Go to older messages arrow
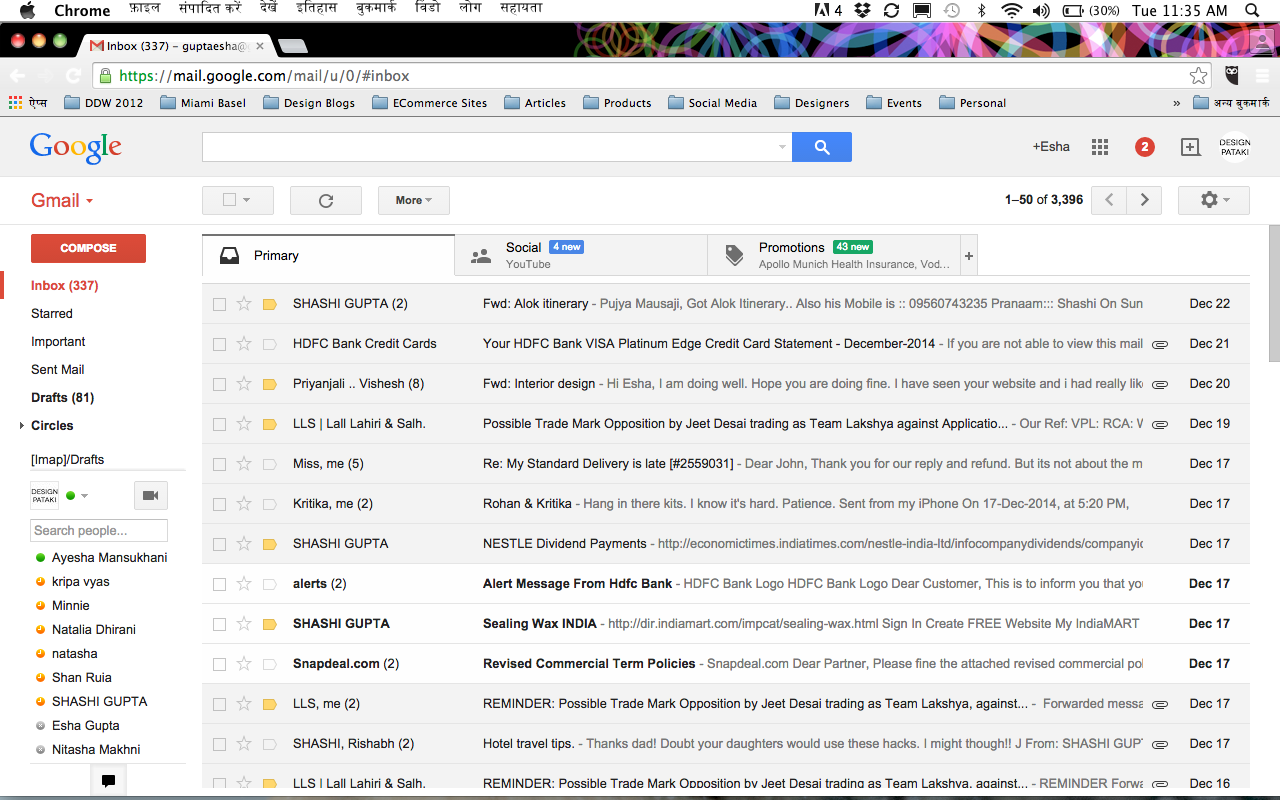Image resolution: width=1280 pixels, height=800 pixels. pyautogui.click(x=1145, y=200)
